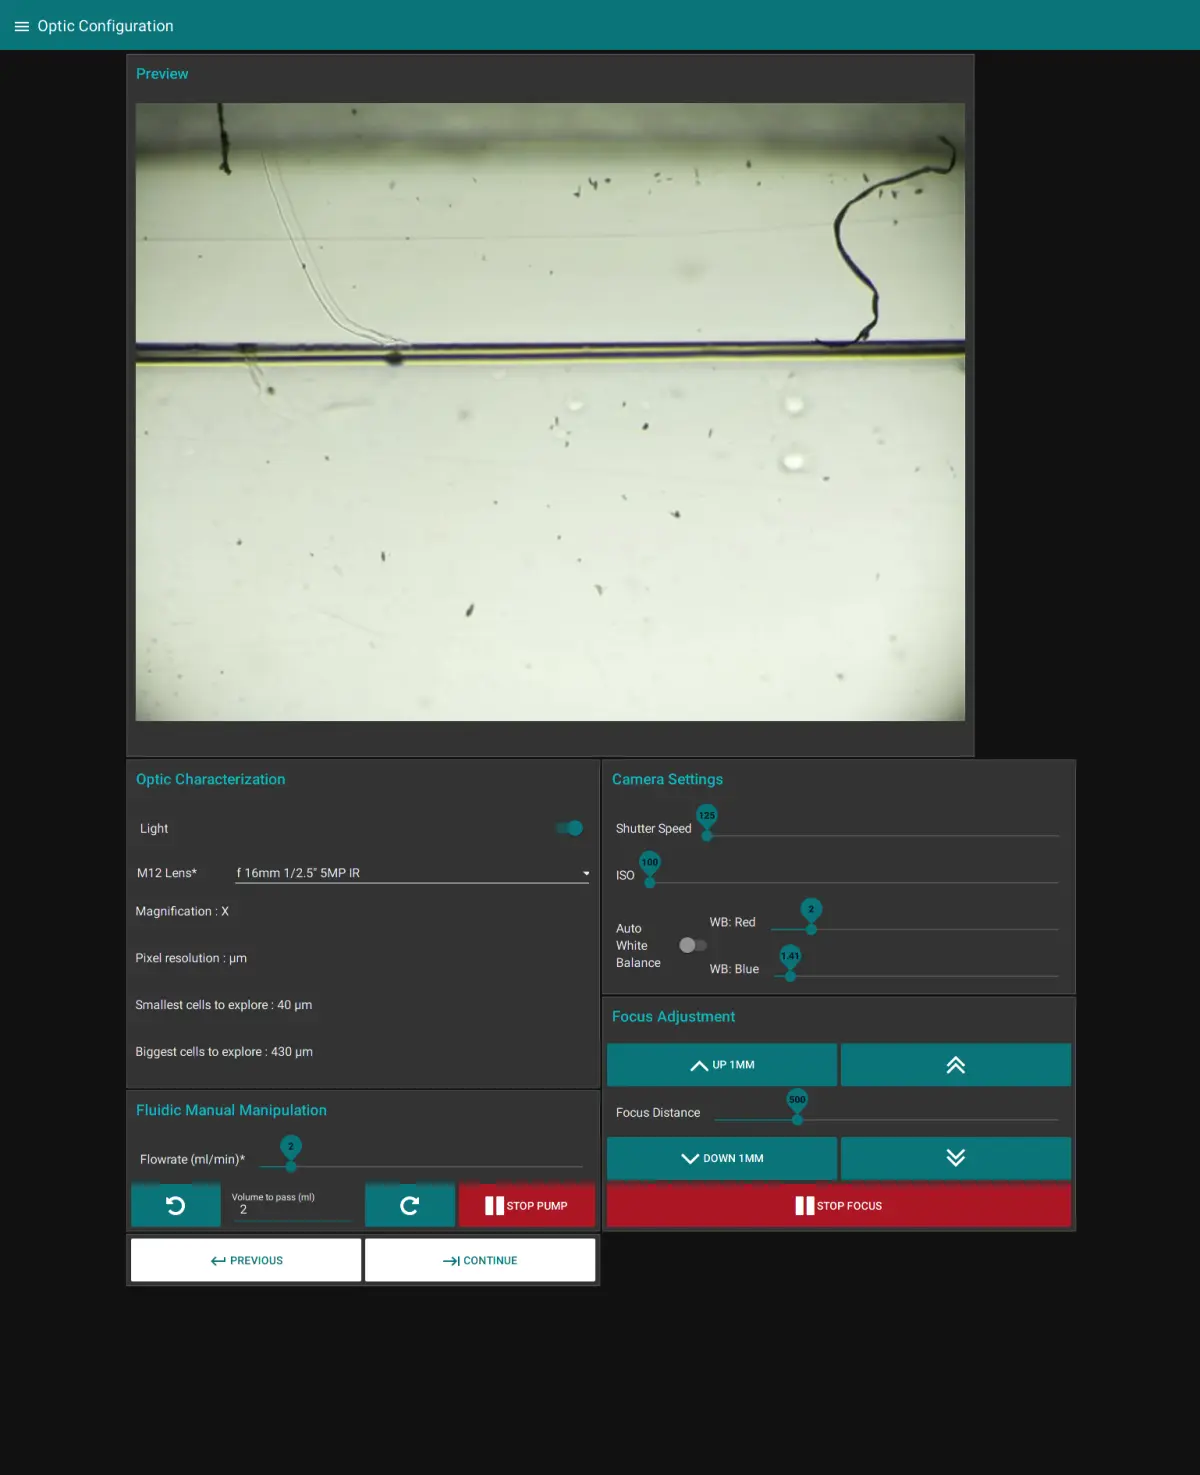Open the hamburger navigation menu
This screenshot has width=1200, height=1475.
(x=21, y=26)
